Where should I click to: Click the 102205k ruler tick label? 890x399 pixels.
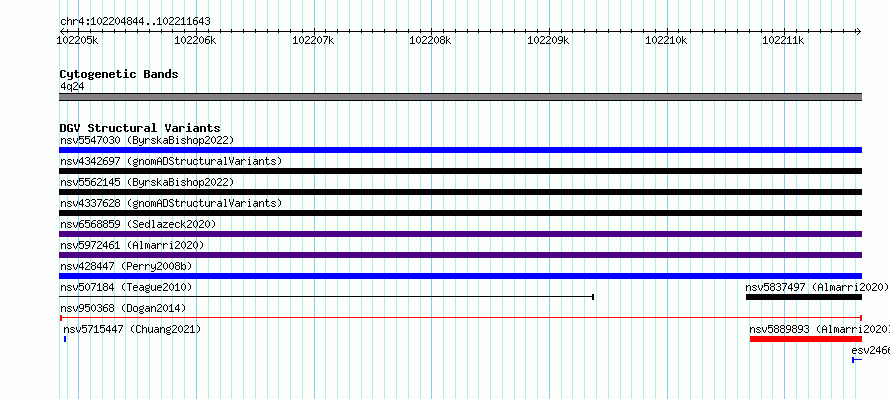78,40
